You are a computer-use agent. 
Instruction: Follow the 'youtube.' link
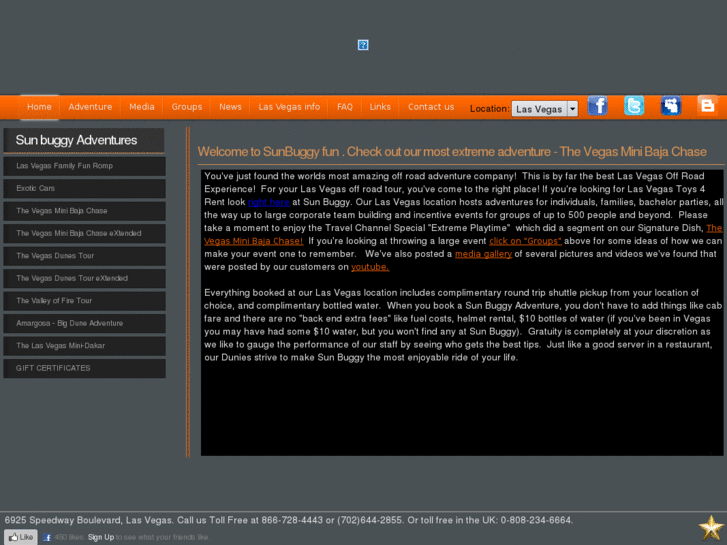click(x=370, y=267)
